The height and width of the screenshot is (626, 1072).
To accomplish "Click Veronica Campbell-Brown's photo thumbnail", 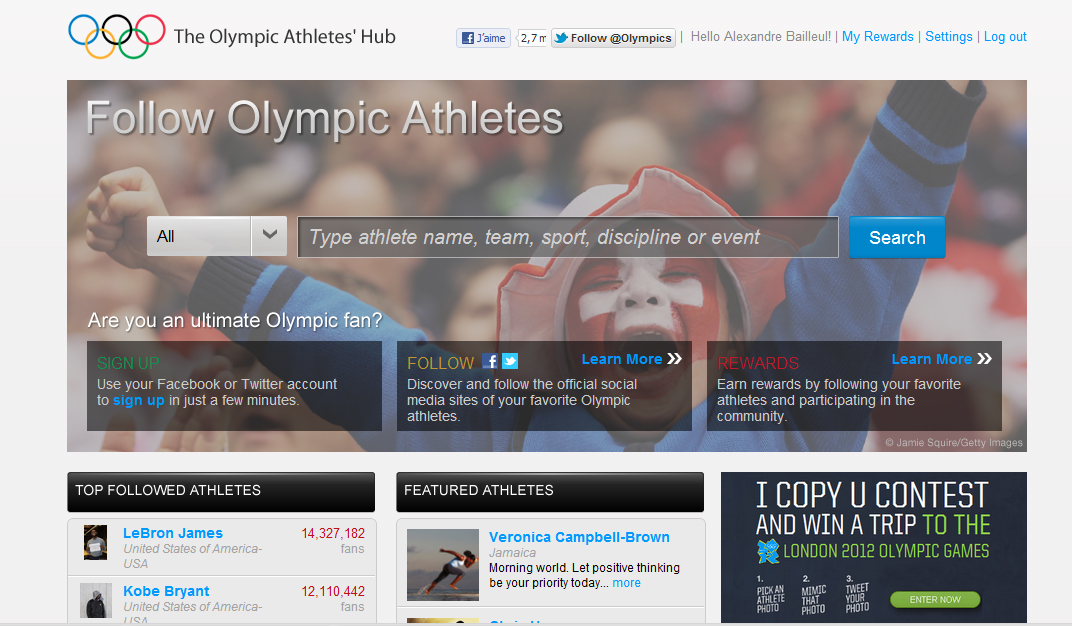I will 442,564.
